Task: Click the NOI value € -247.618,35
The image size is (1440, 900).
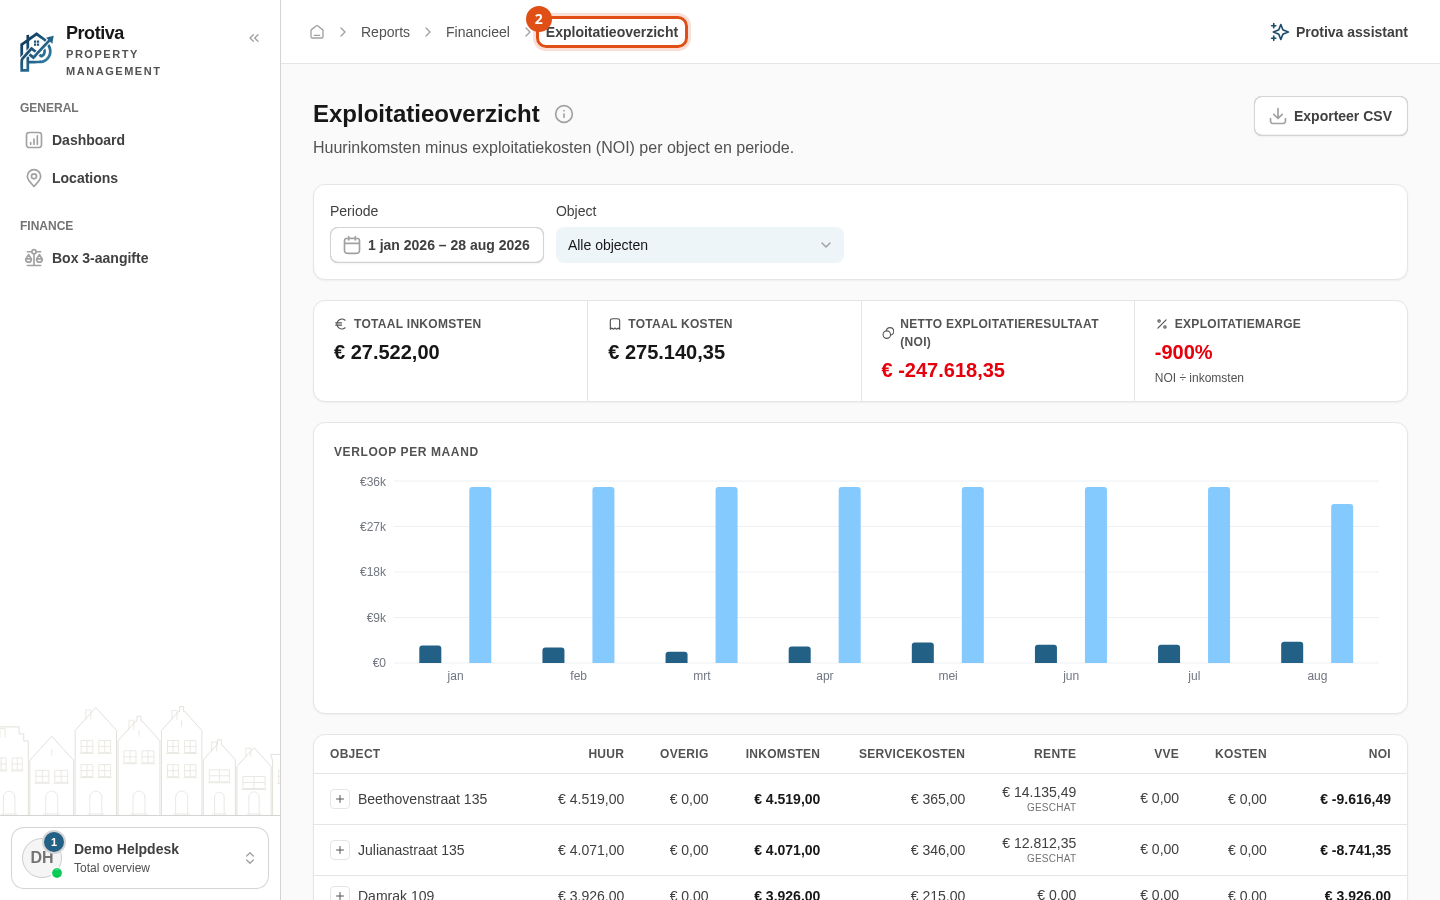Action: (943, 370)
